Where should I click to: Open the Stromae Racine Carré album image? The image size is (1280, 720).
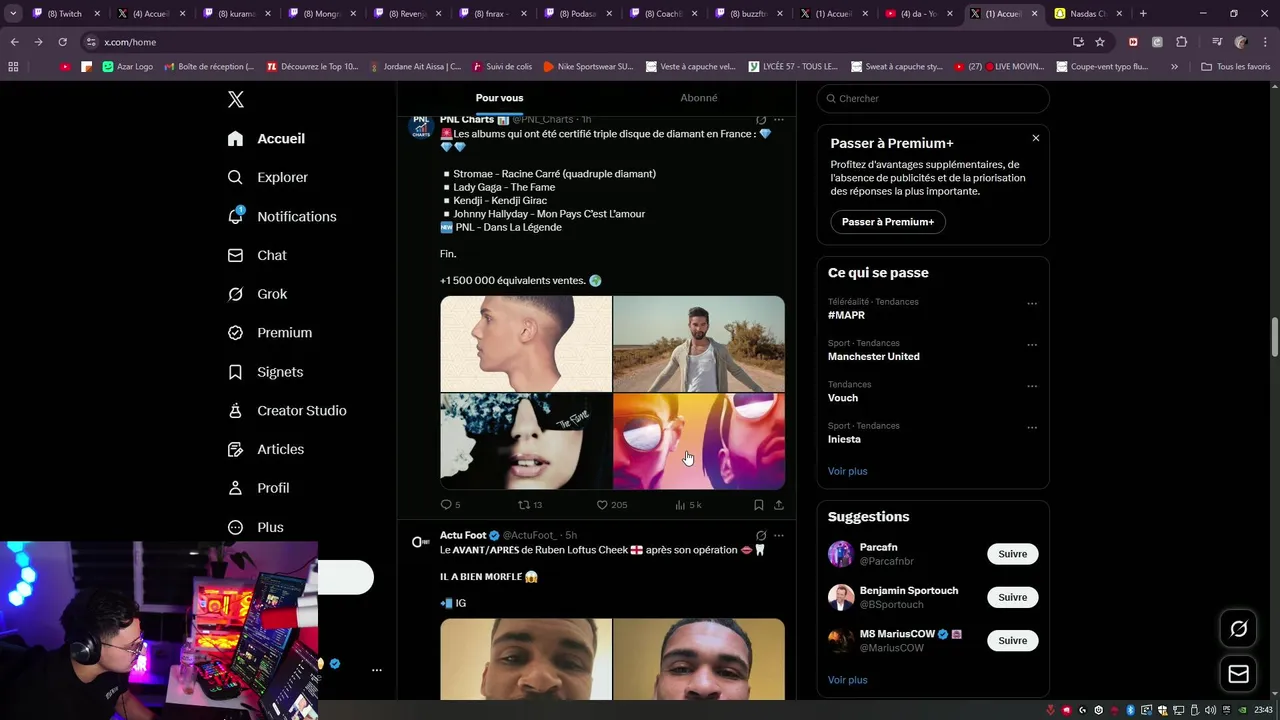526,343
